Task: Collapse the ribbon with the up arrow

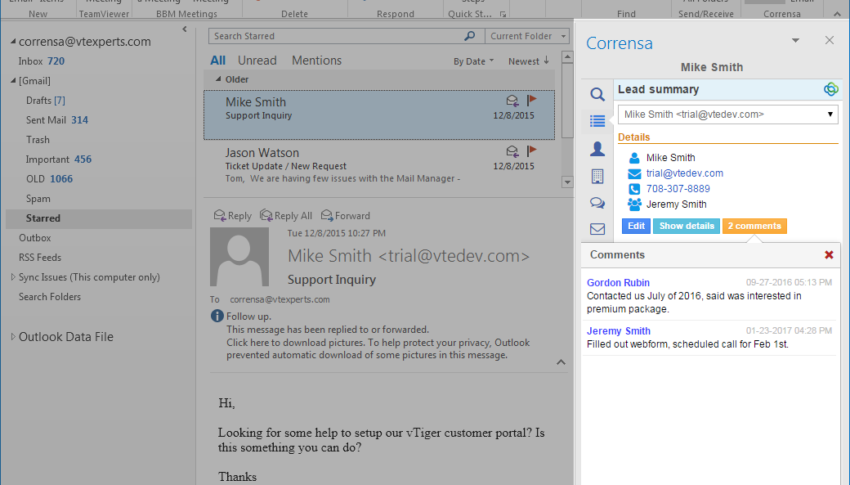Action: [838, 14]
